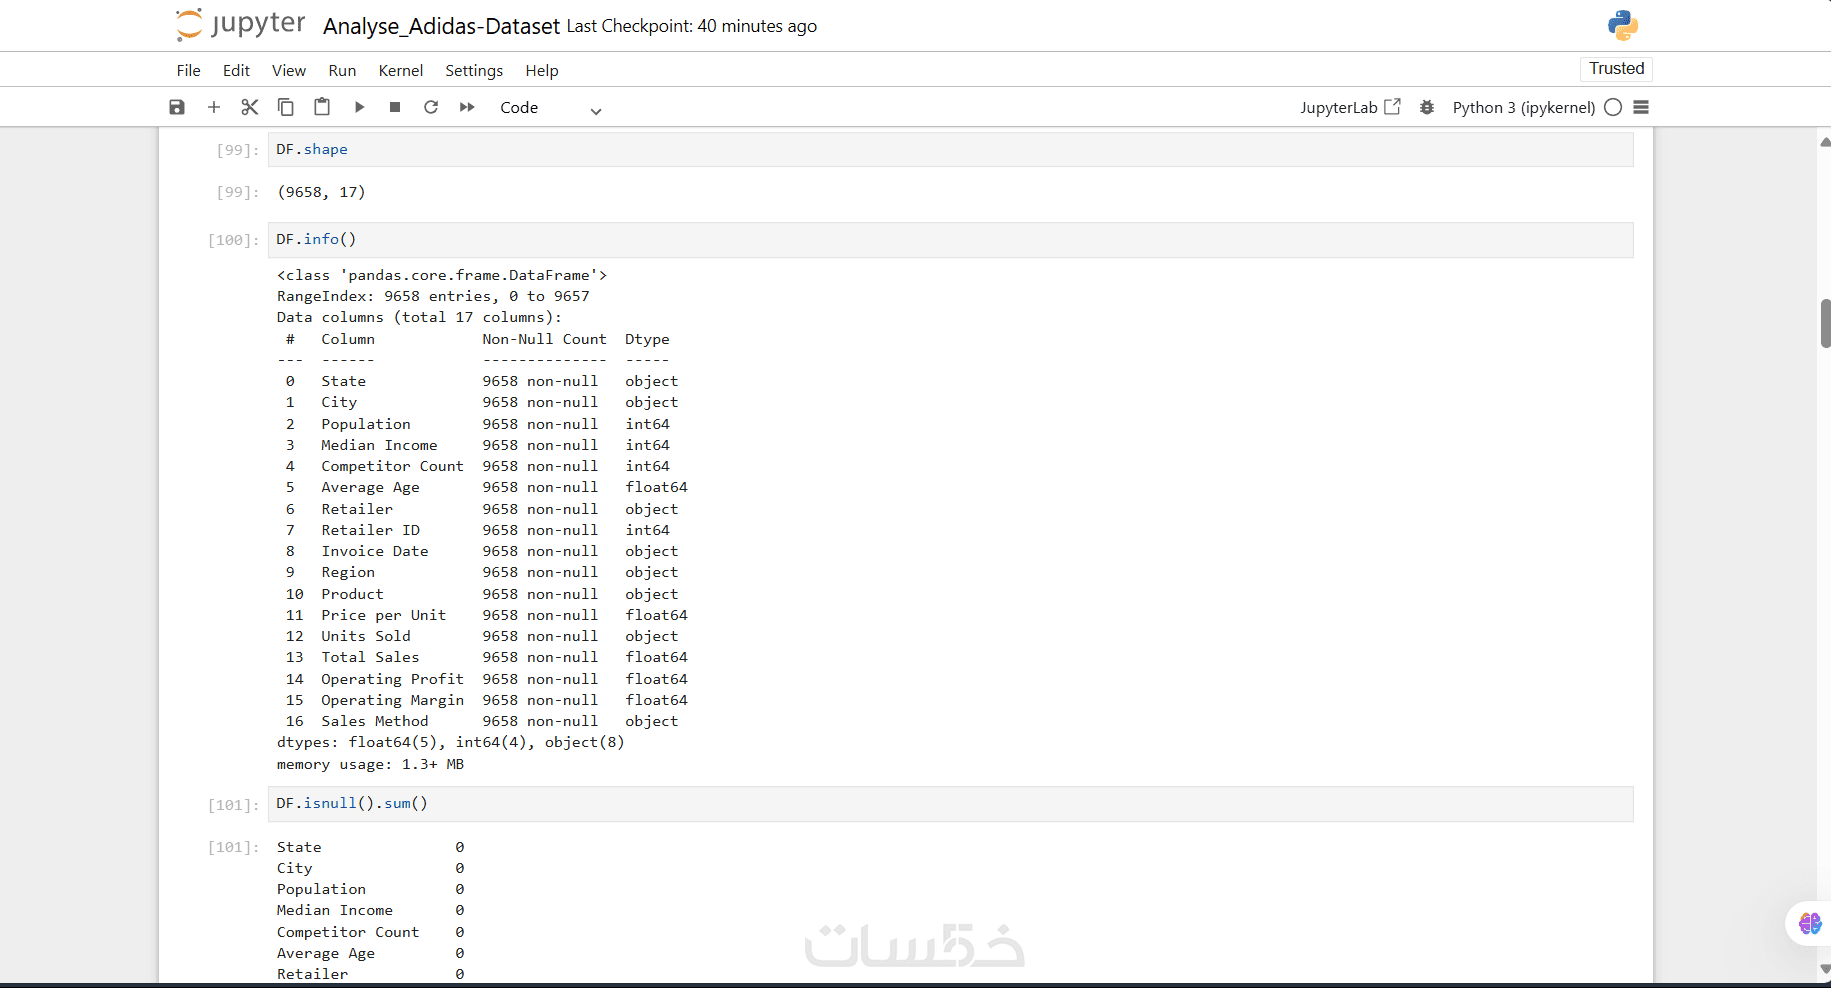This screenshot has width=1831, height=988.
Task: Click the 'Sales Method' row in info output
Action: pos(481,721)
